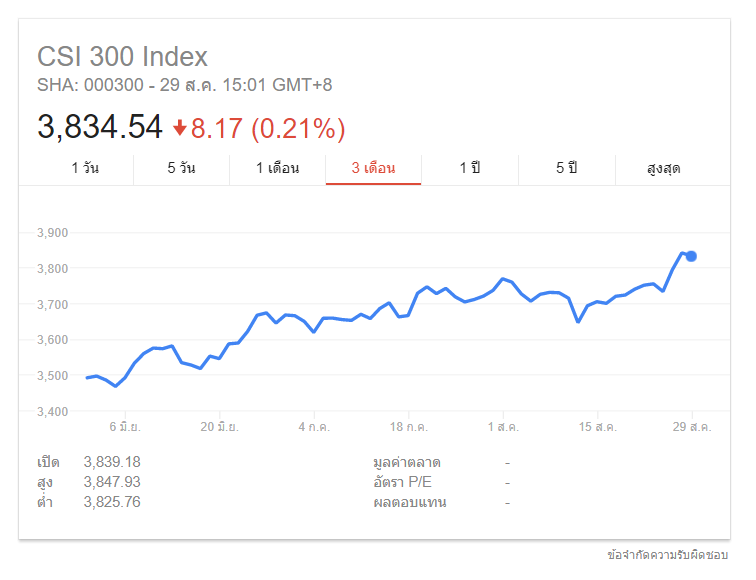This screenshot has width=756, height=580.
Task: Open the 1 เดือน chart tab
Action: point(277,168)
